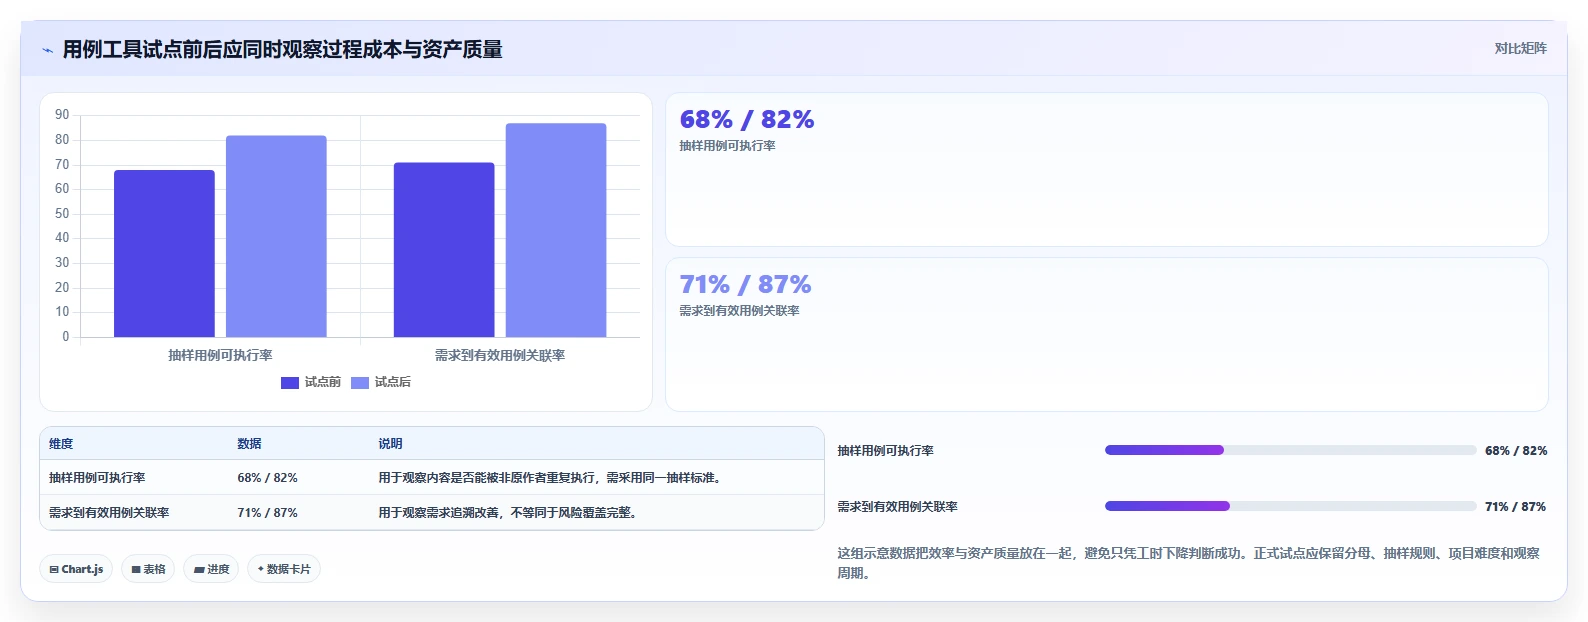Click the 需求到有效用例关联率 caption in the stat card
This screenshot has height=622, width=1588.
point(739,311)
